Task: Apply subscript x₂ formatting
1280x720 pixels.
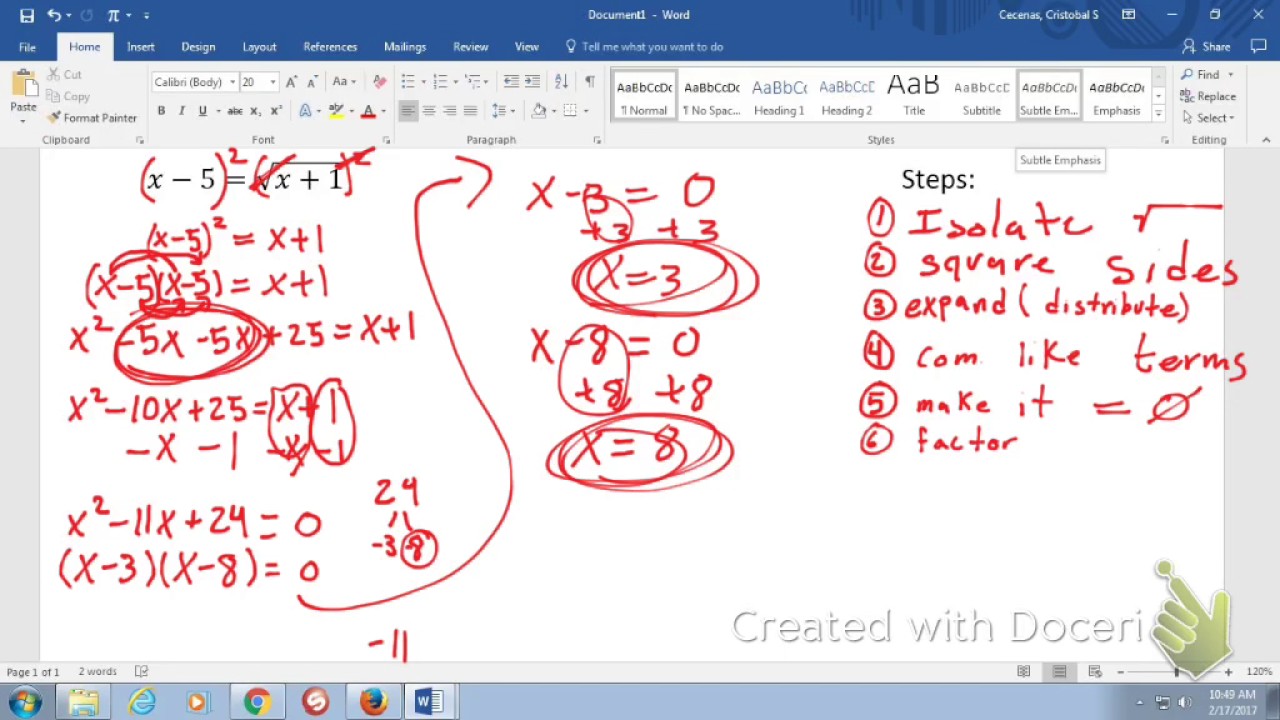Action: [256, 111]
